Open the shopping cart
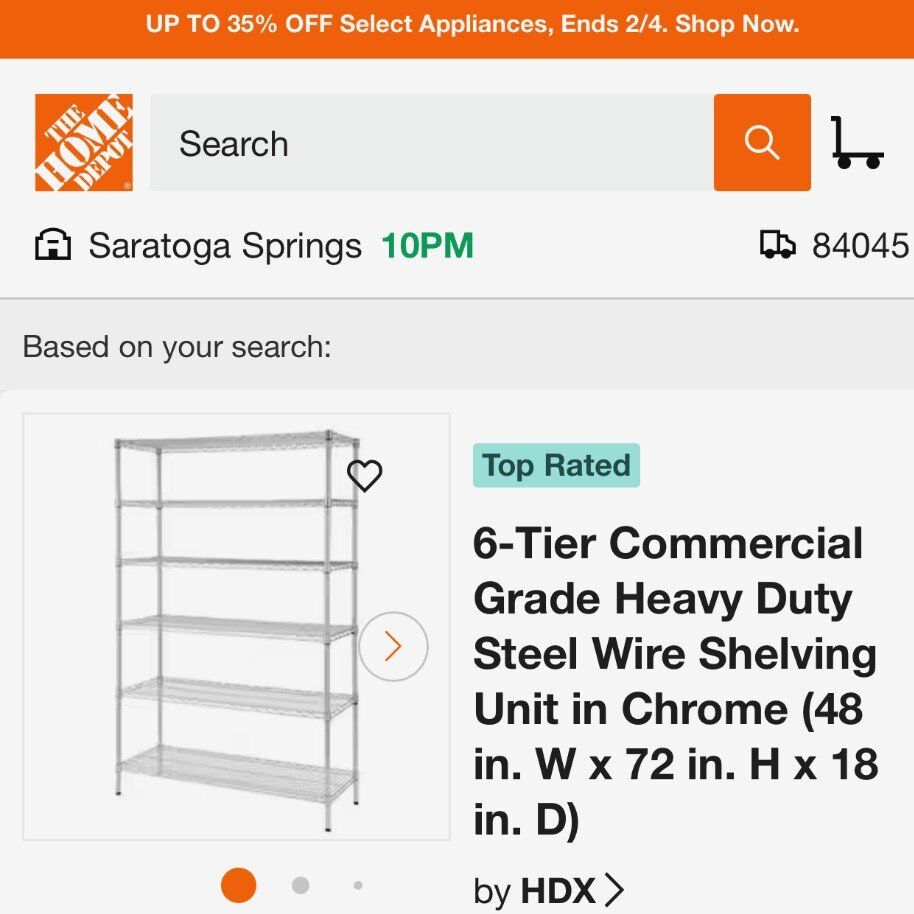This screenshot has width=914, height=914. coord(857,143)
